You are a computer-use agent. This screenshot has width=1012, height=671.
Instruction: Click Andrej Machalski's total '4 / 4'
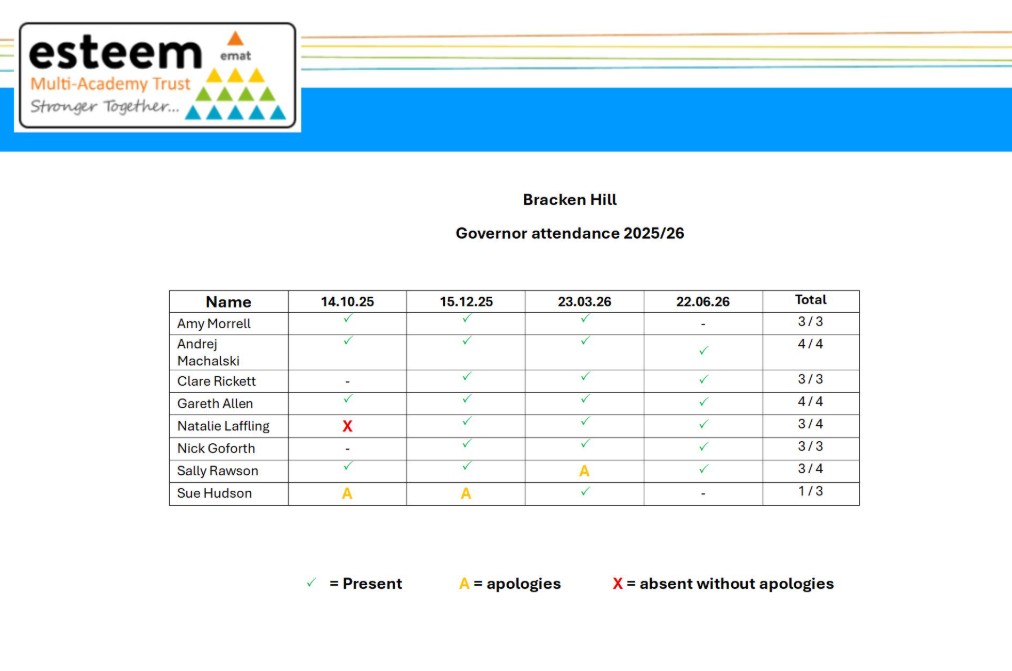811,344
